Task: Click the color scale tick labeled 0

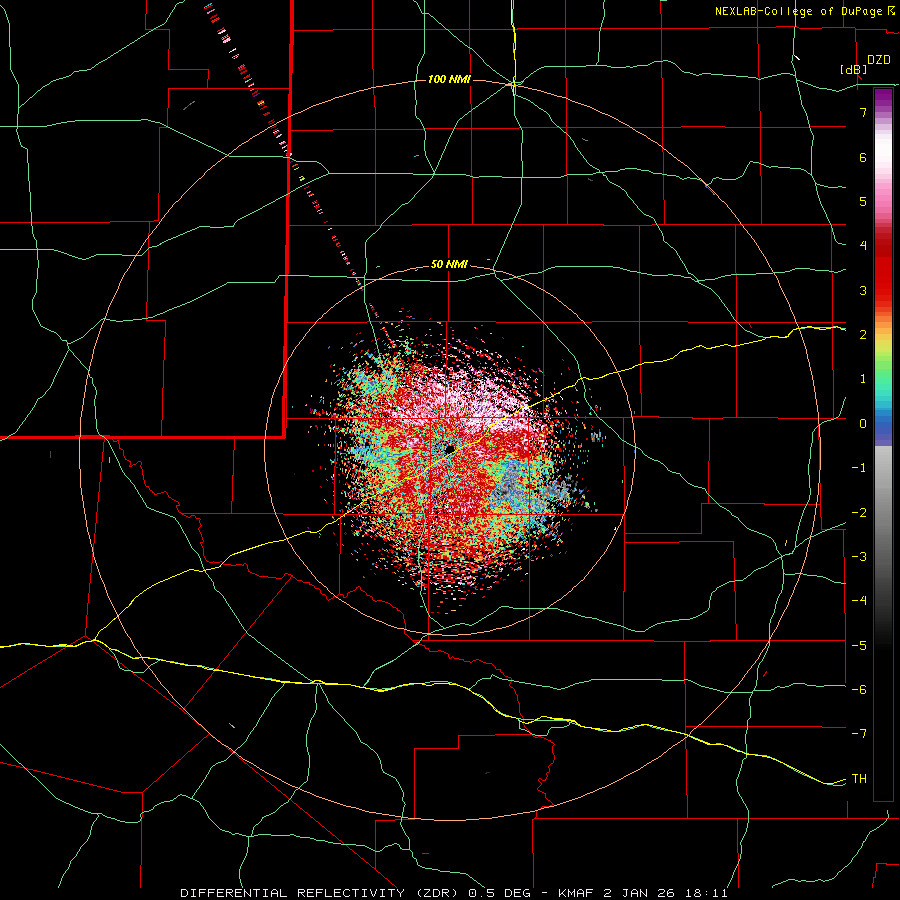Action: 863,424
